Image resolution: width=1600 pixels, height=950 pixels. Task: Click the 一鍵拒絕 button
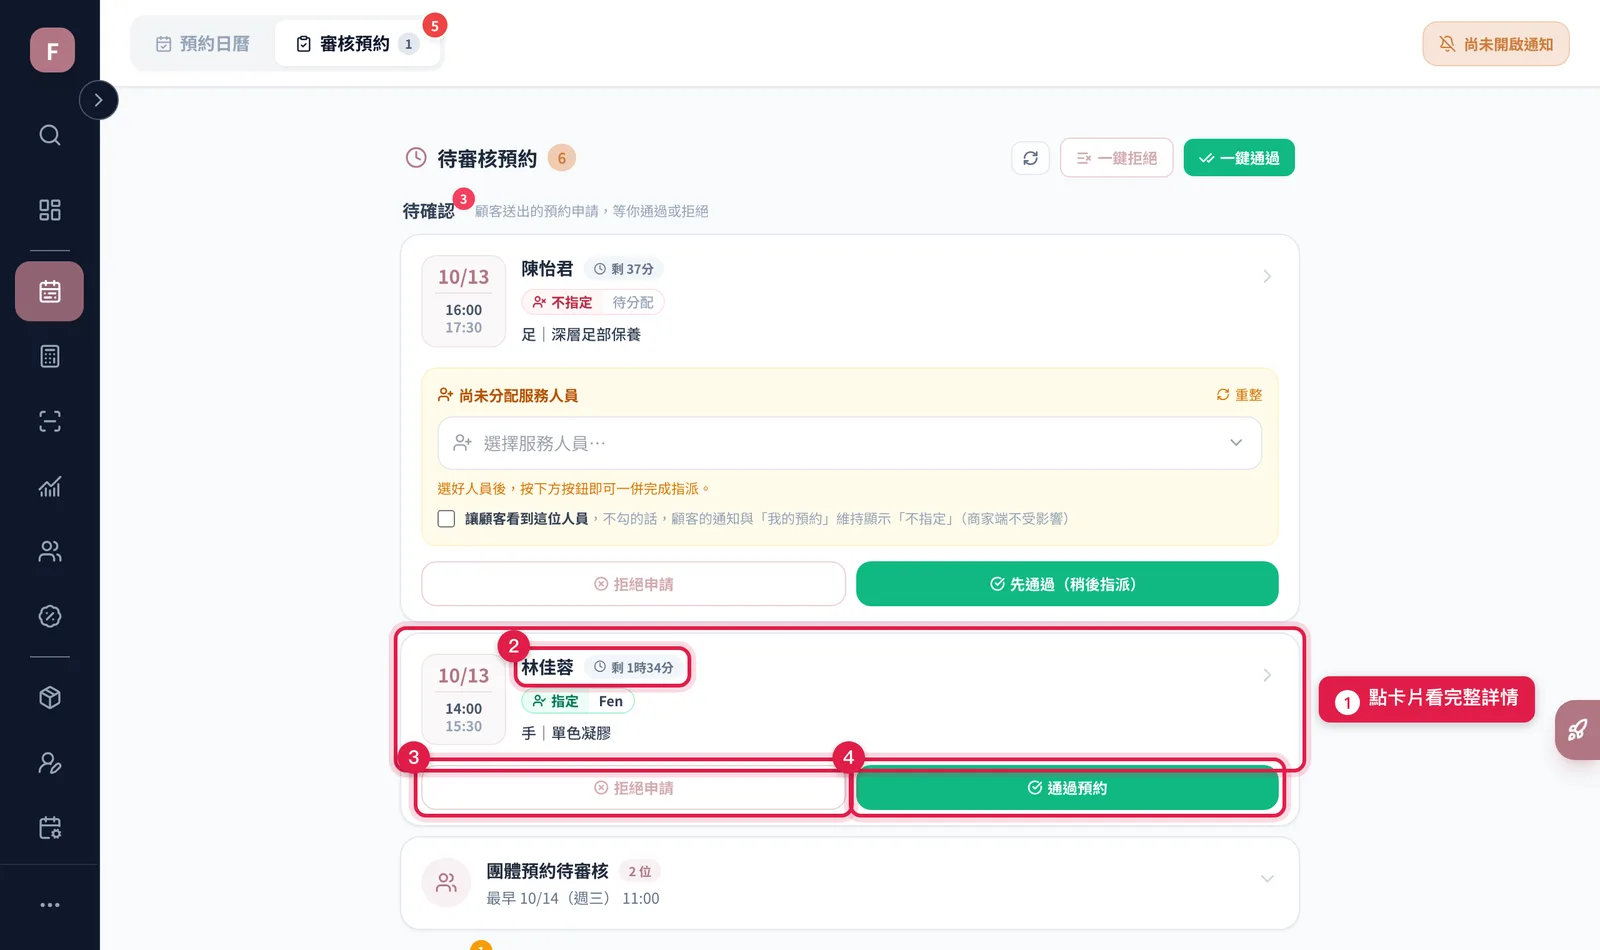(1117, 158)
